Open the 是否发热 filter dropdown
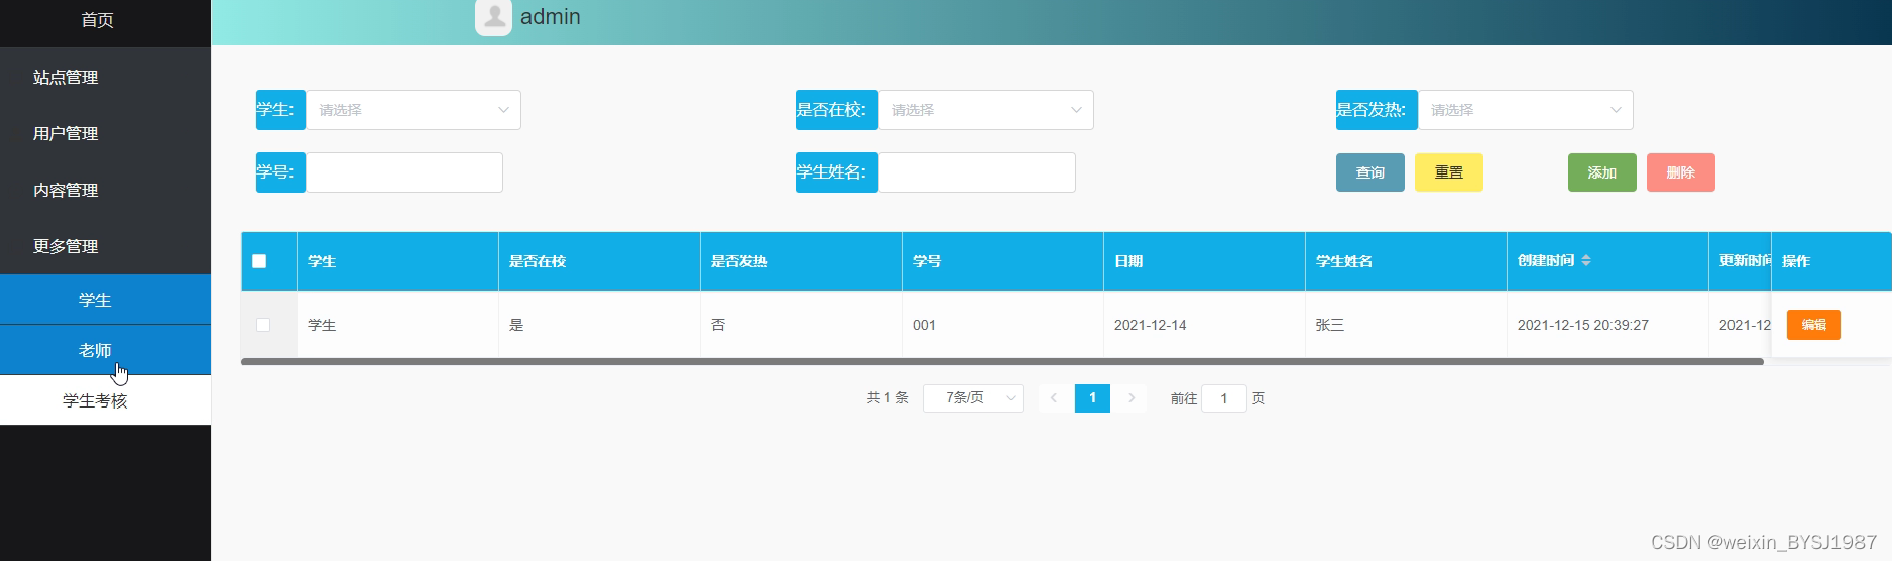 coord(1525,110)
